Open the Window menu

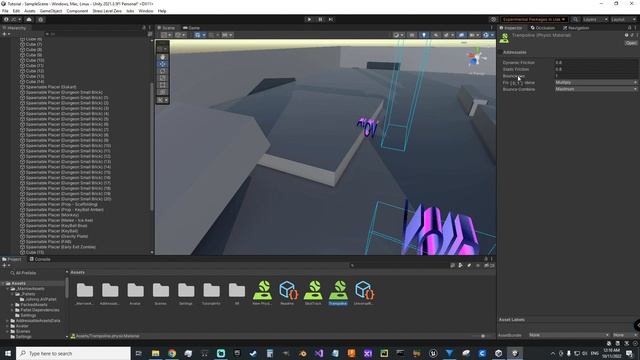coord(146,11)
